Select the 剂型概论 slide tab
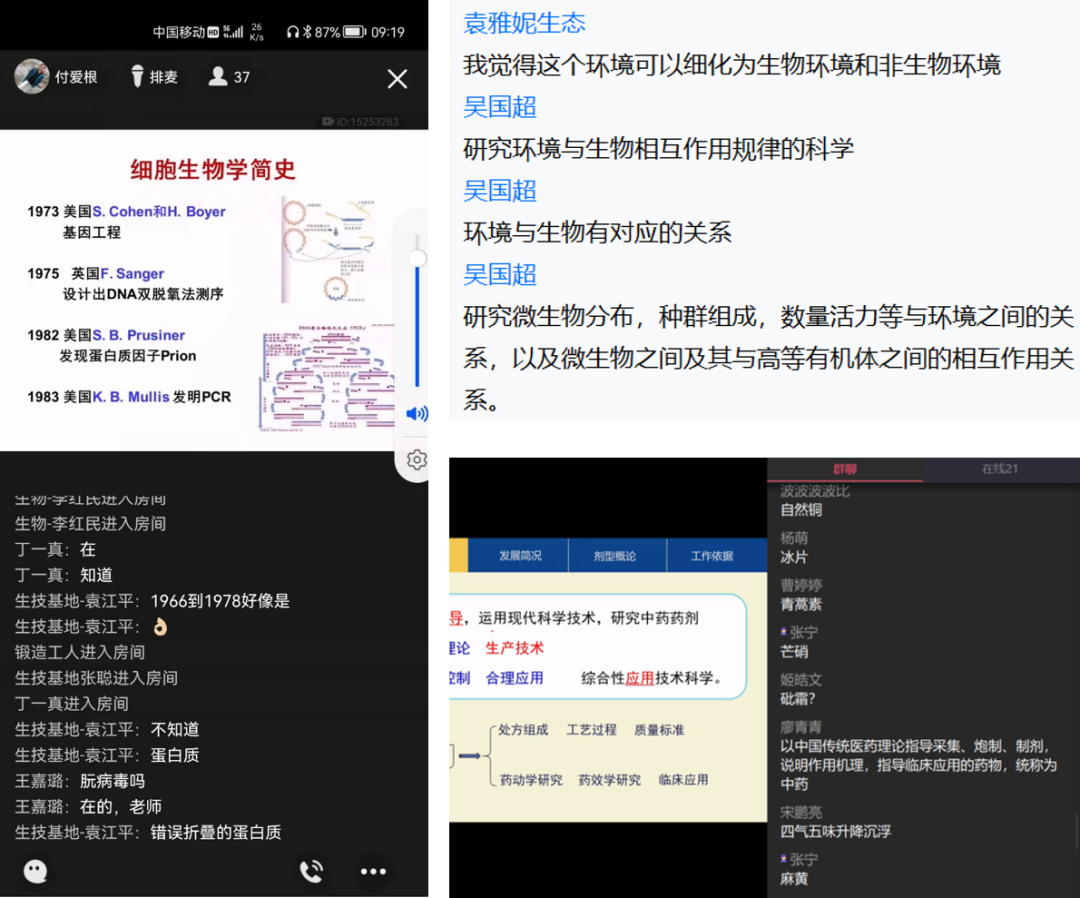 point(614,556)
